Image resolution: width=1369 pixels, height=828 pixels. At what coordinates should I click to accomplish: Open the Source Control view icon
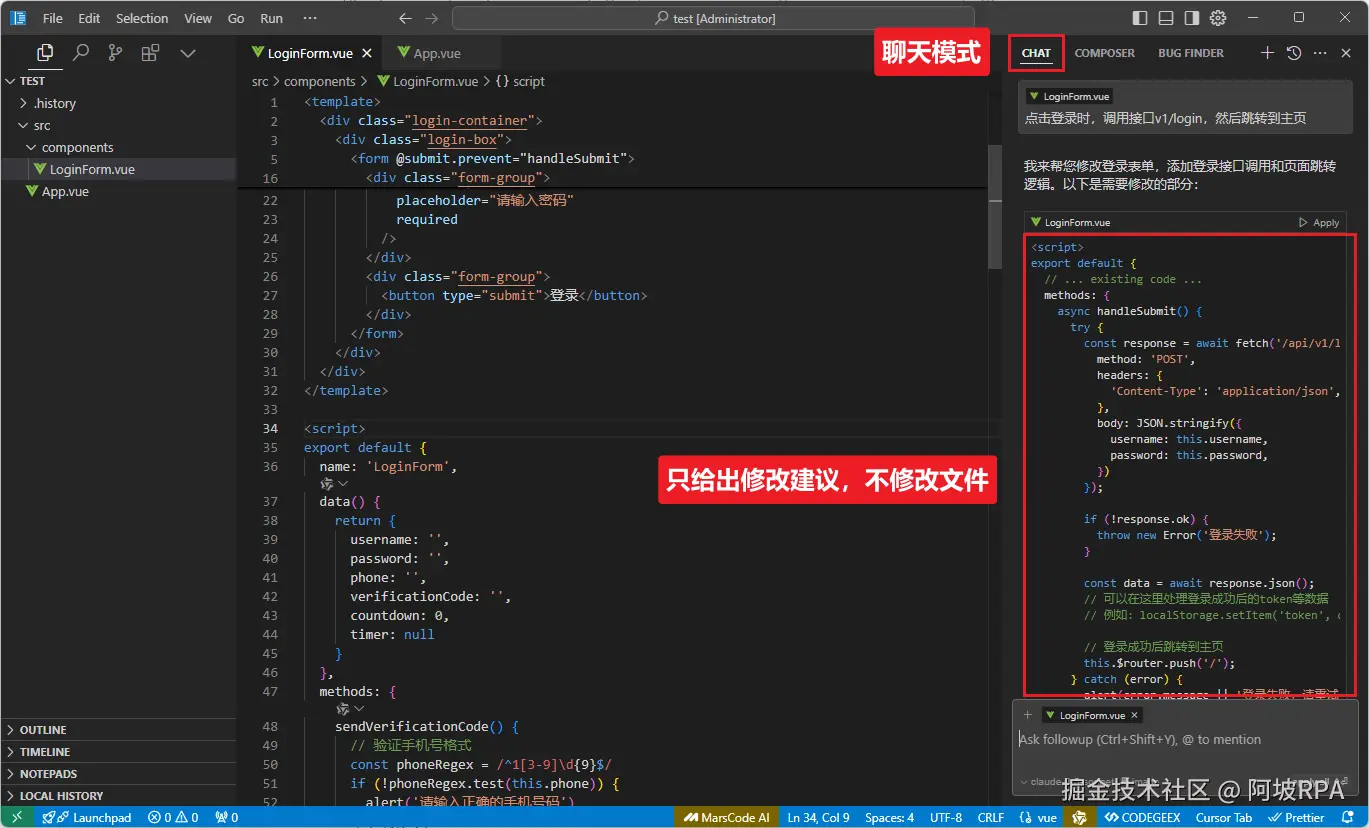(116, 53)
